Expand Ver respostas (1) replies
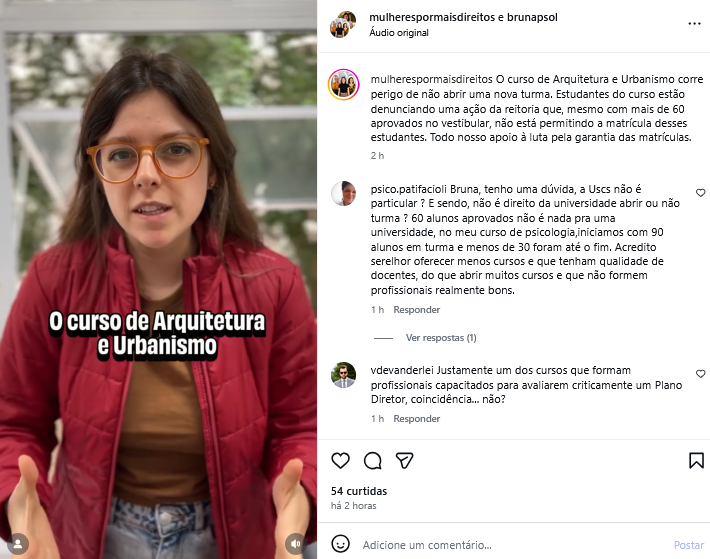The width and height of the screenshot is (710, 559). (441, 338)
